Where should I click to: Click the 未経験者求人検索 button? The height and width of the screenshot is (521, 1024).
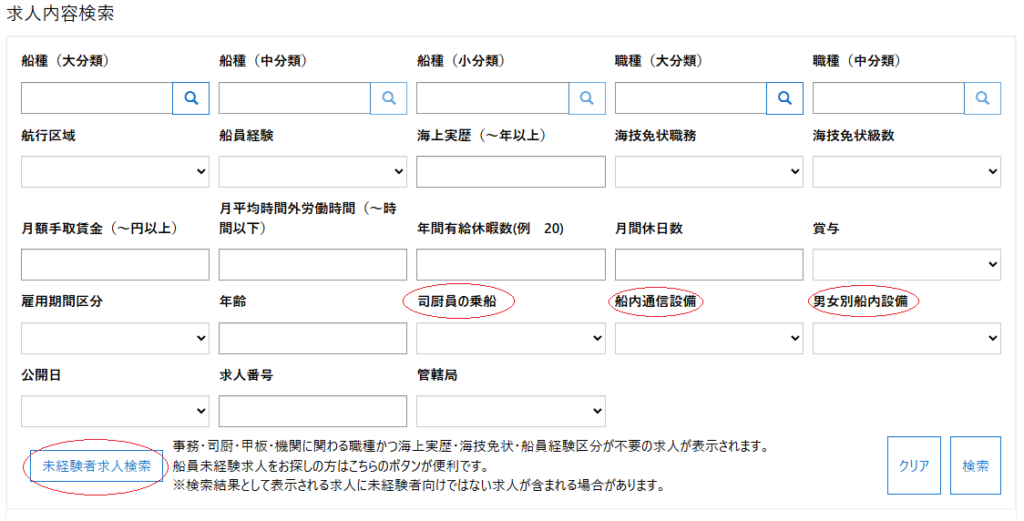tap(97, 466)
